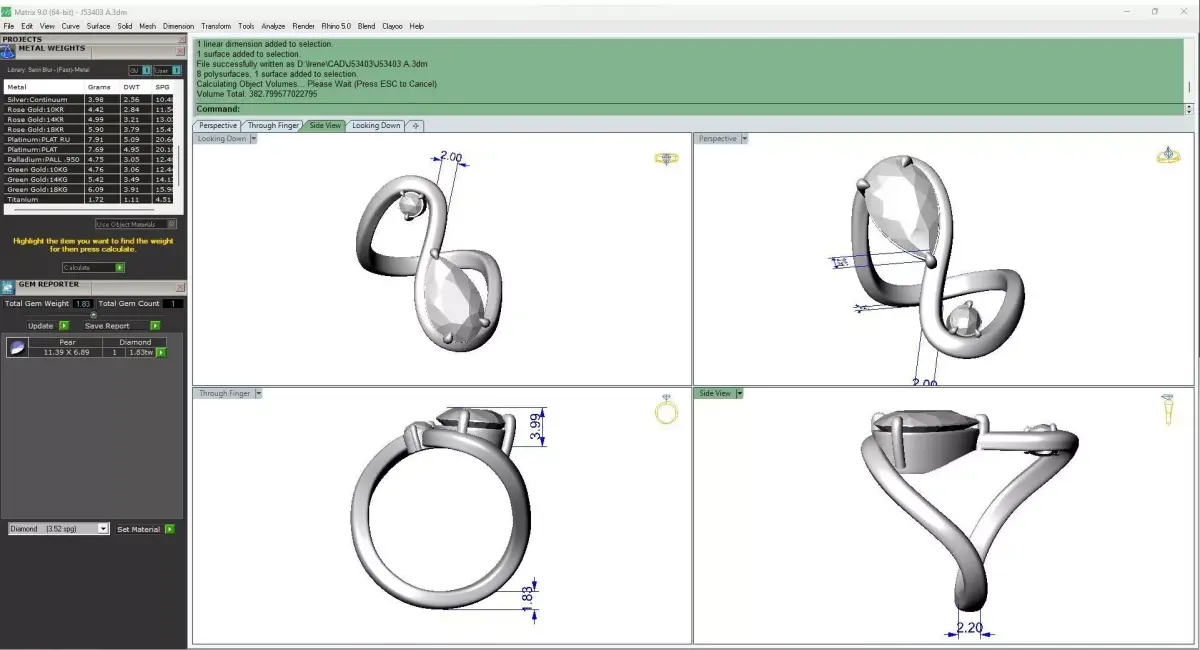Viewport: 1200px width, 650px height.
Task: Click ring icon in Through Finger viewport
Action: tap(666, 410)
